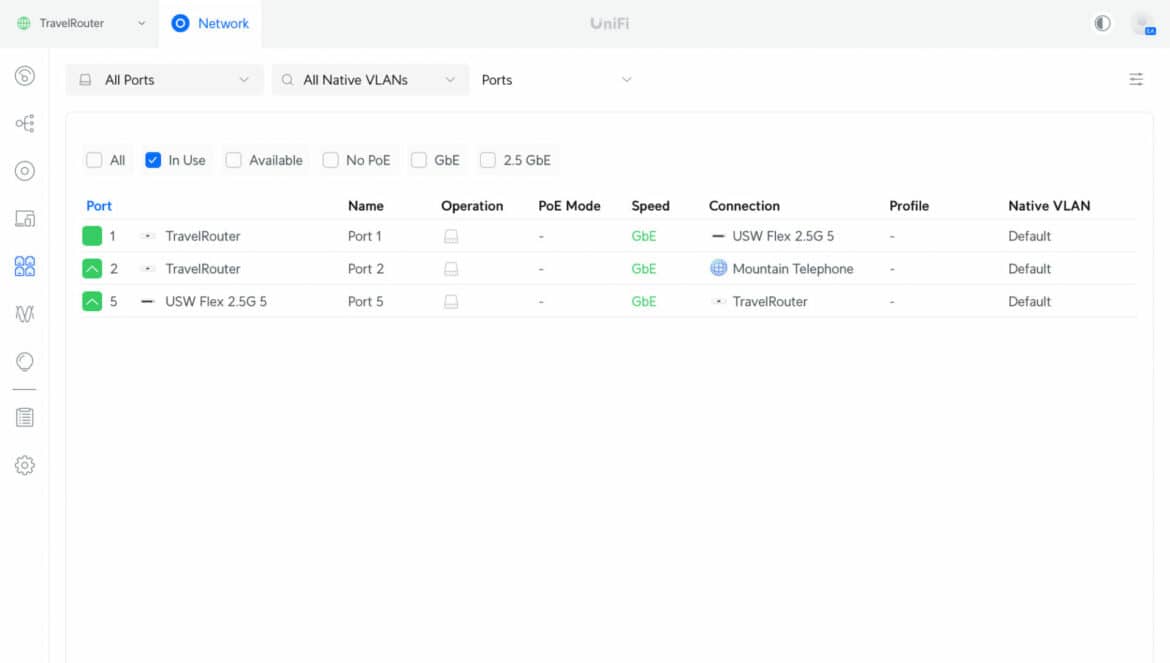Click Default VLAN in Port 2 row

(1029, 268)
